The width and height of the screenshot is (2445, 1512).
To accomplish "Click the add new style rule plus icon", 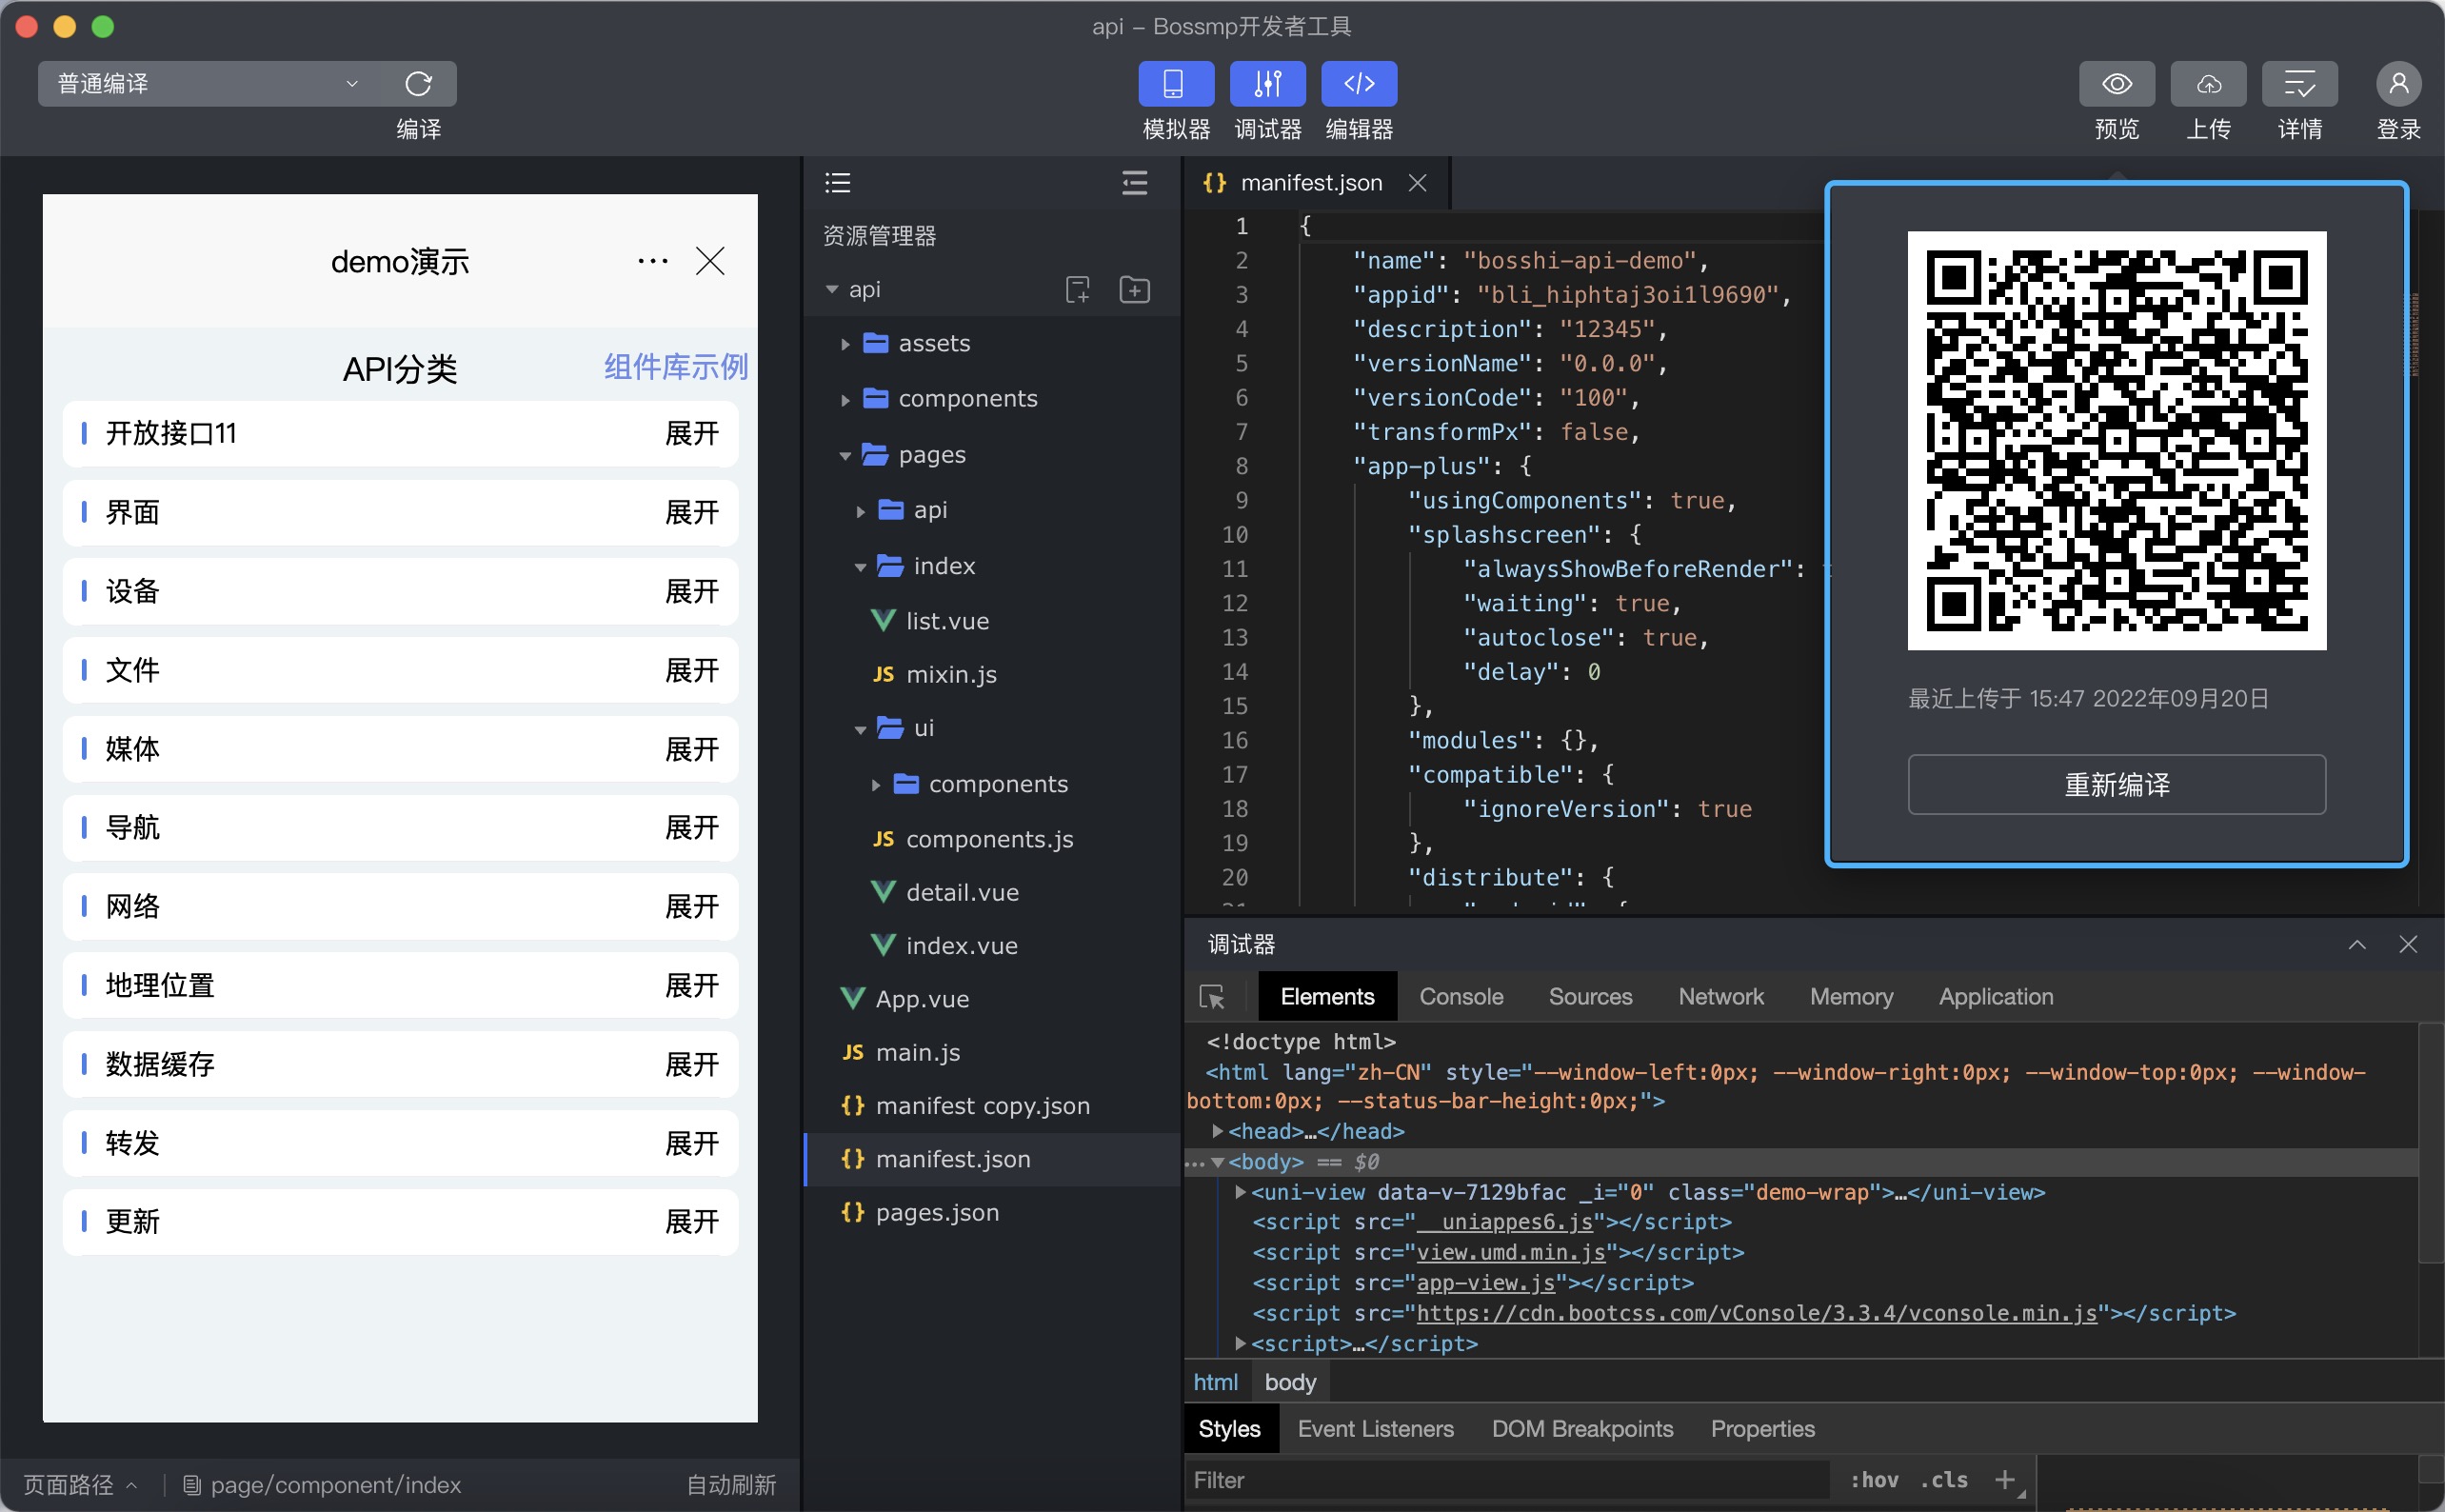I will pyautogui.click(x=2004, y=1479).
